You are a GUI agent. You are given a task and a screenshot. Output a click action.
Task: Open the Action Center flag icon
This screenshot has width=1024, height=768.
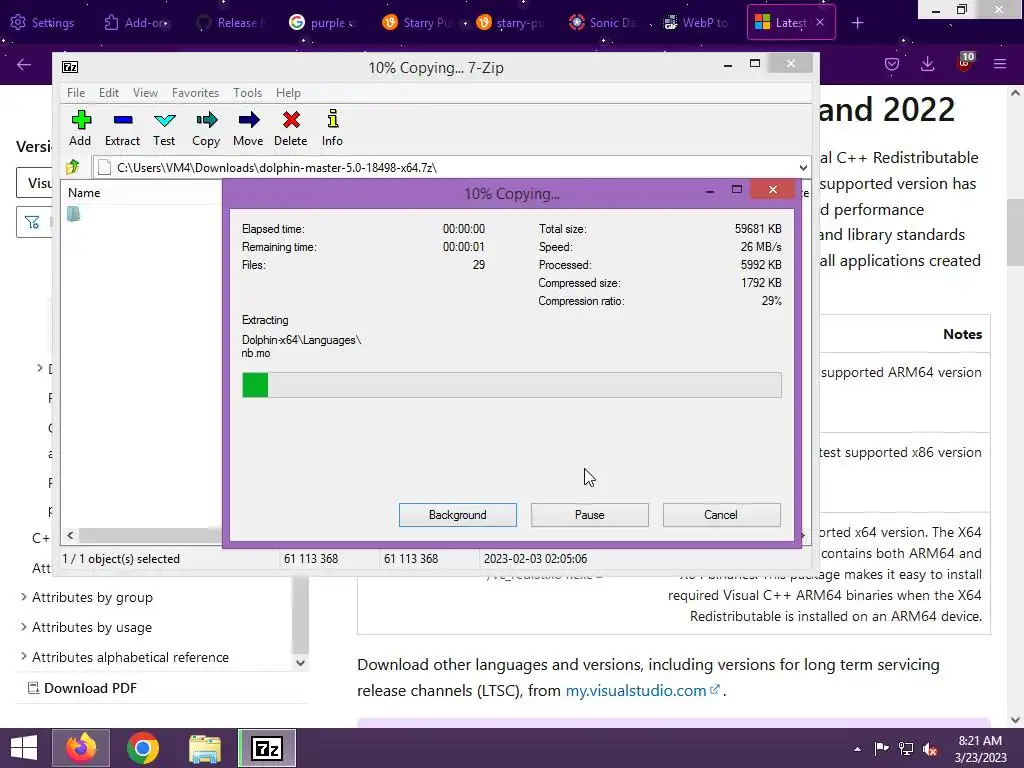881,749
